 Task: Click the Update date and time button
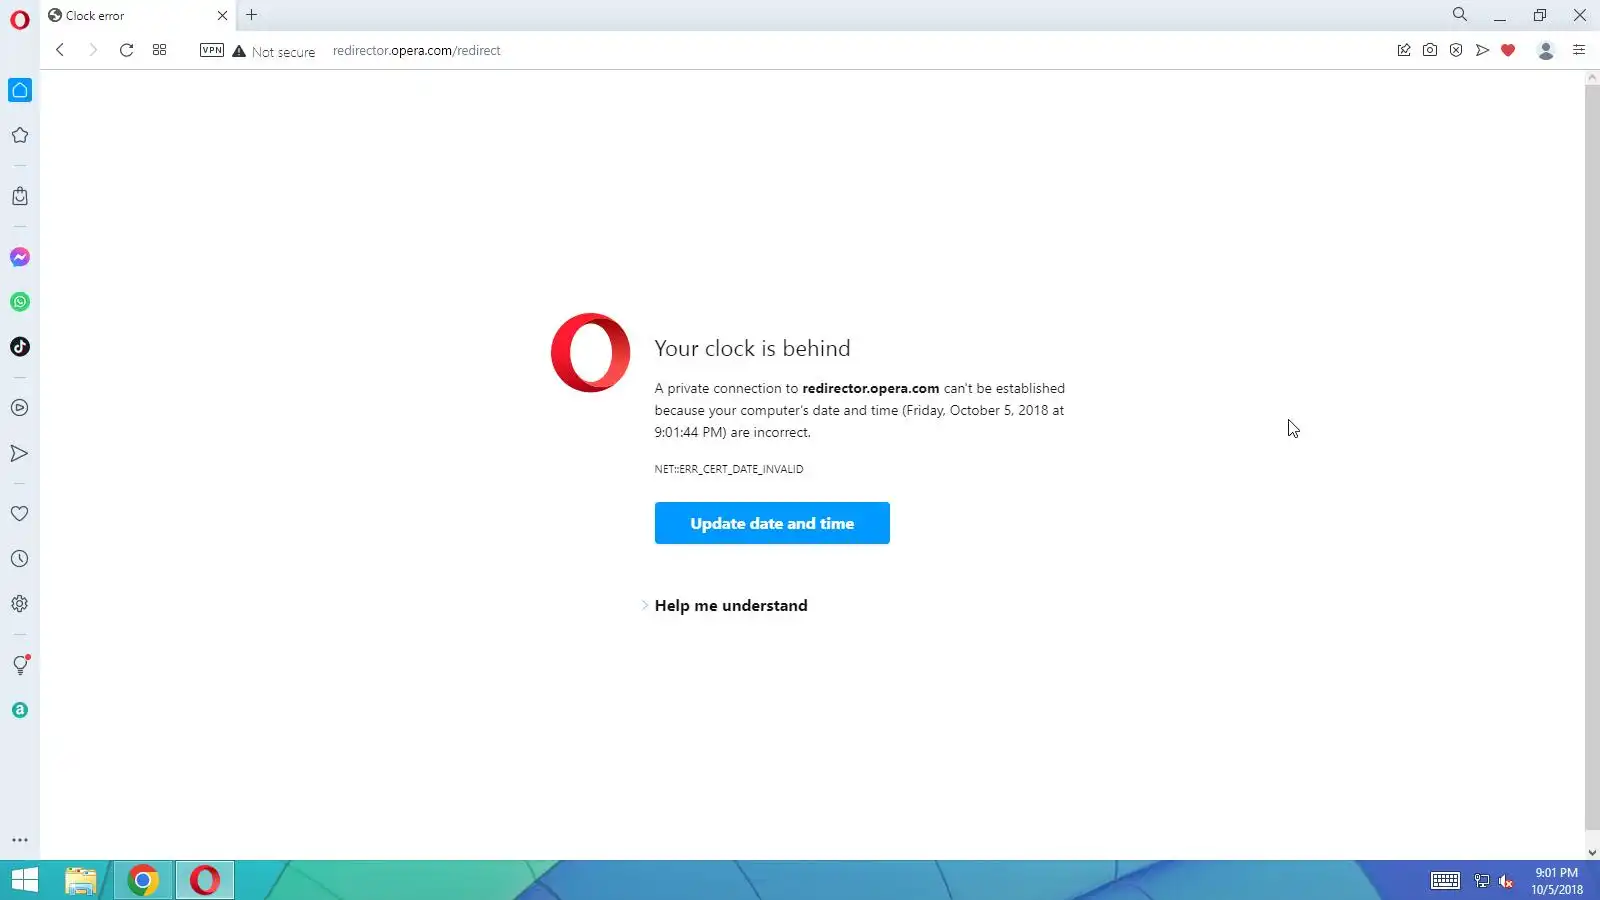(772, 523)
